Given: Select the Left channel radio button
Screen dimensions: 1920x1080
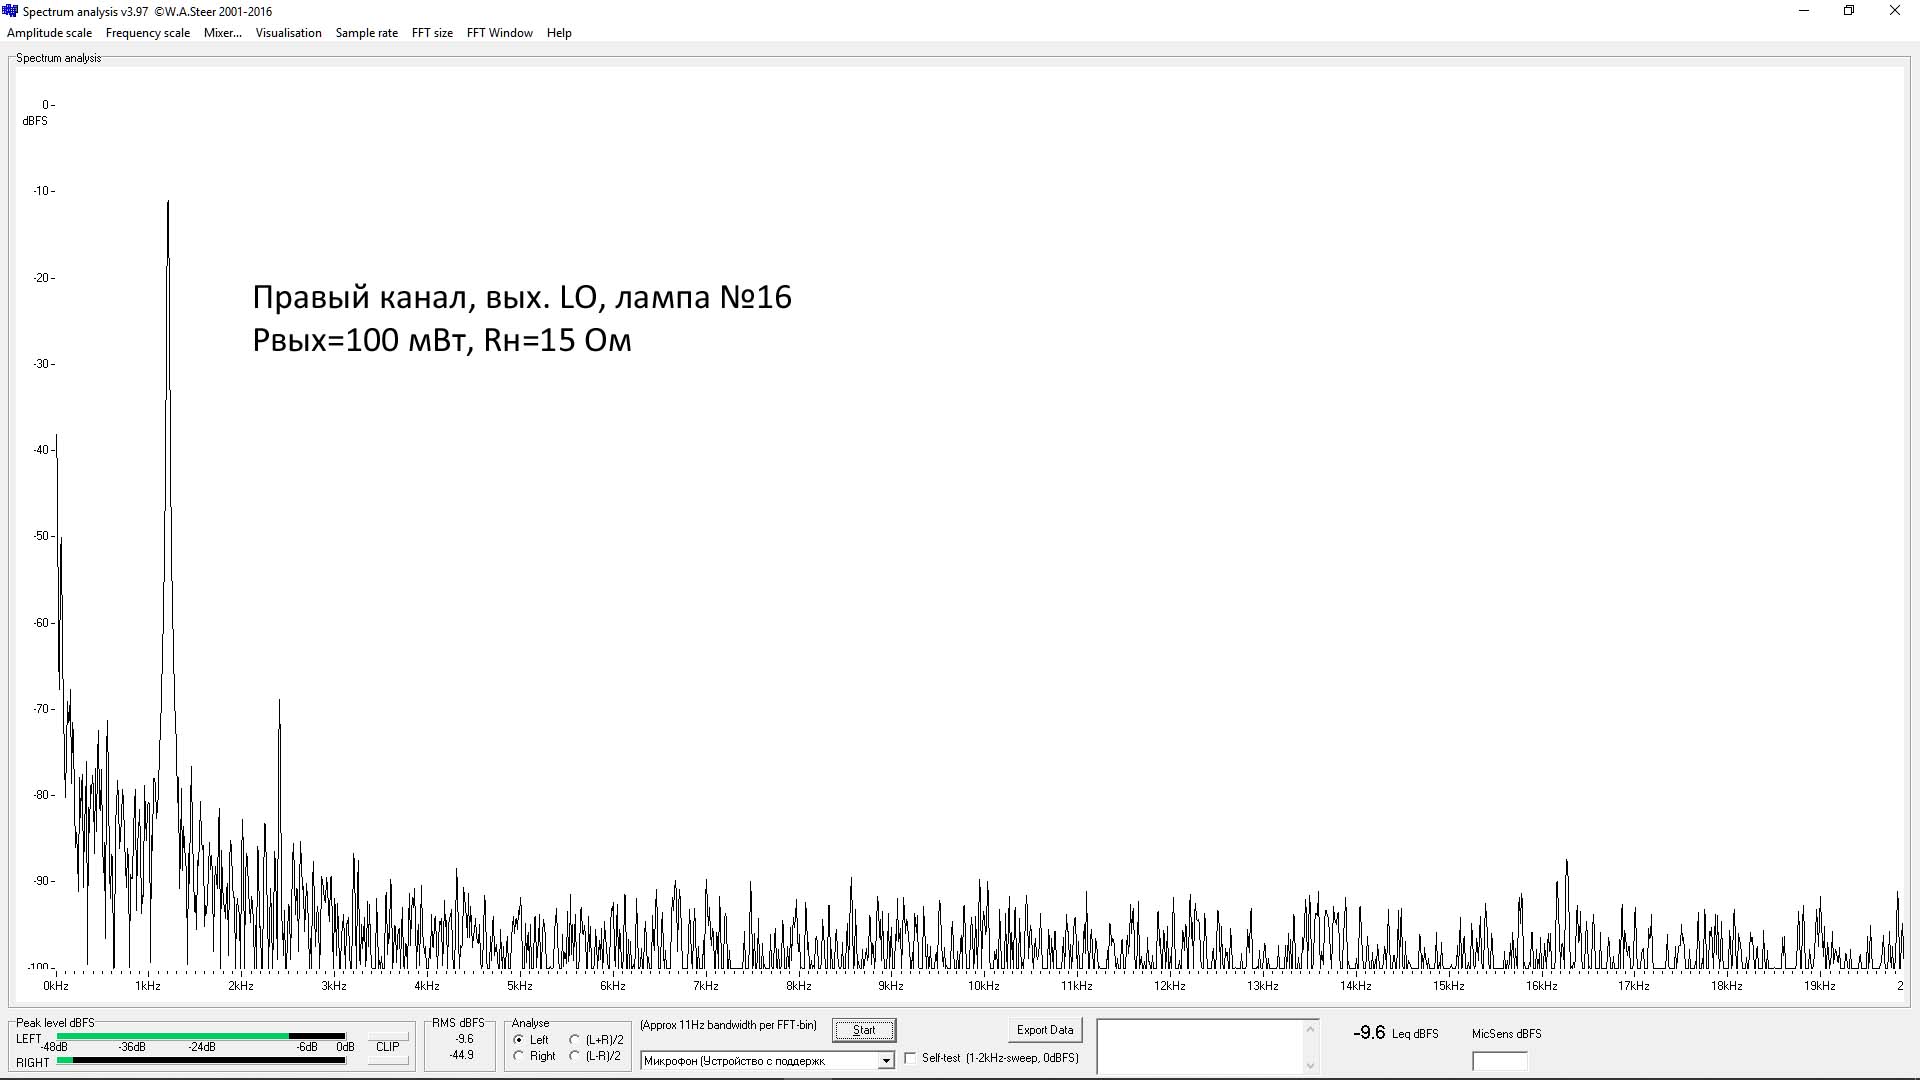Looking at the screenshot, I should pos(519,1040).
